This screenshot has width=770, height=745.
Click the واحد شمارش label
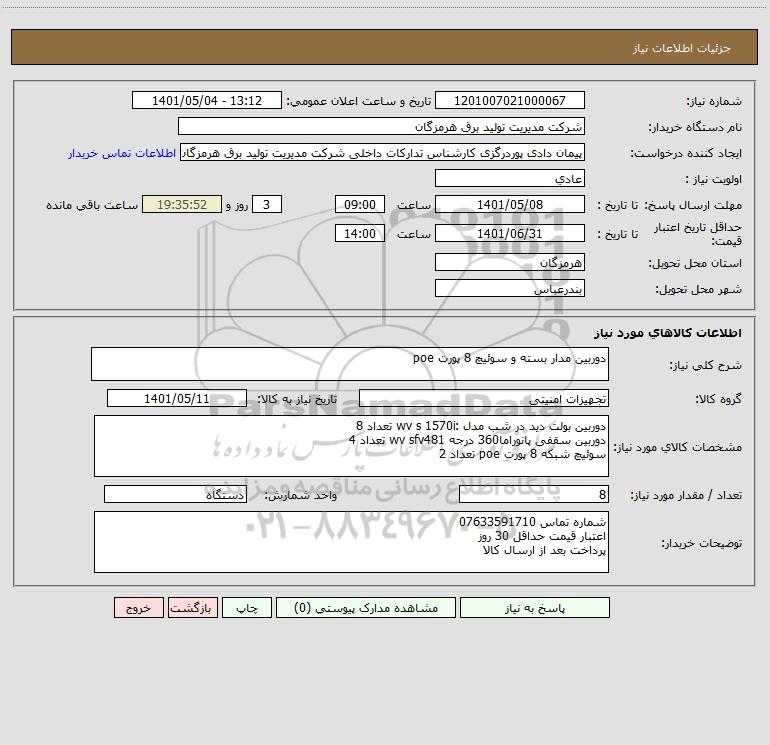click(x=301, y=496)
